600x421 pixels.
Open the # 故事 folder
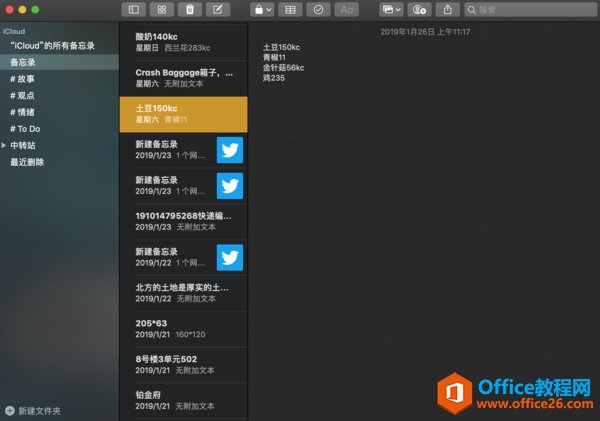coord(59,79)
